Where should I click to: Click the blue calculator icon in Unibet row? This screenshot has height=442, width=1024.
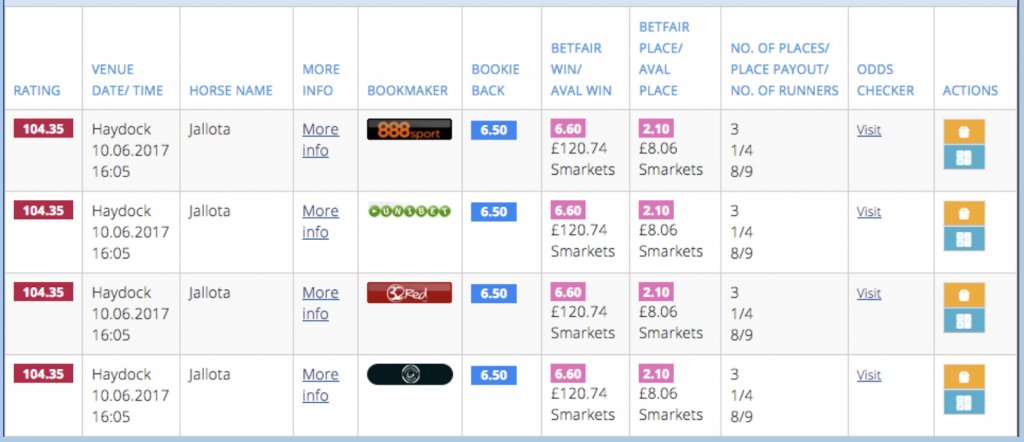click(964, 239)
